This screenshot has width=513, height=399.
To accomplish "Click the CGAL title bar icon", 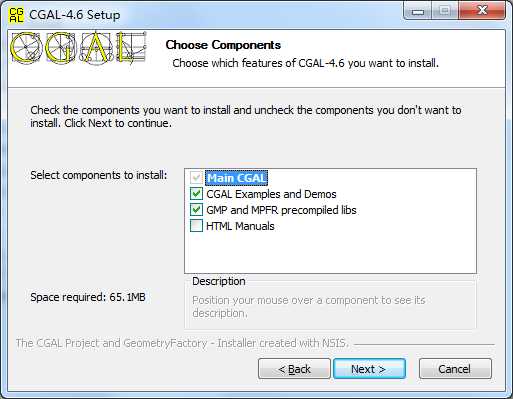I will pos(16,15).
